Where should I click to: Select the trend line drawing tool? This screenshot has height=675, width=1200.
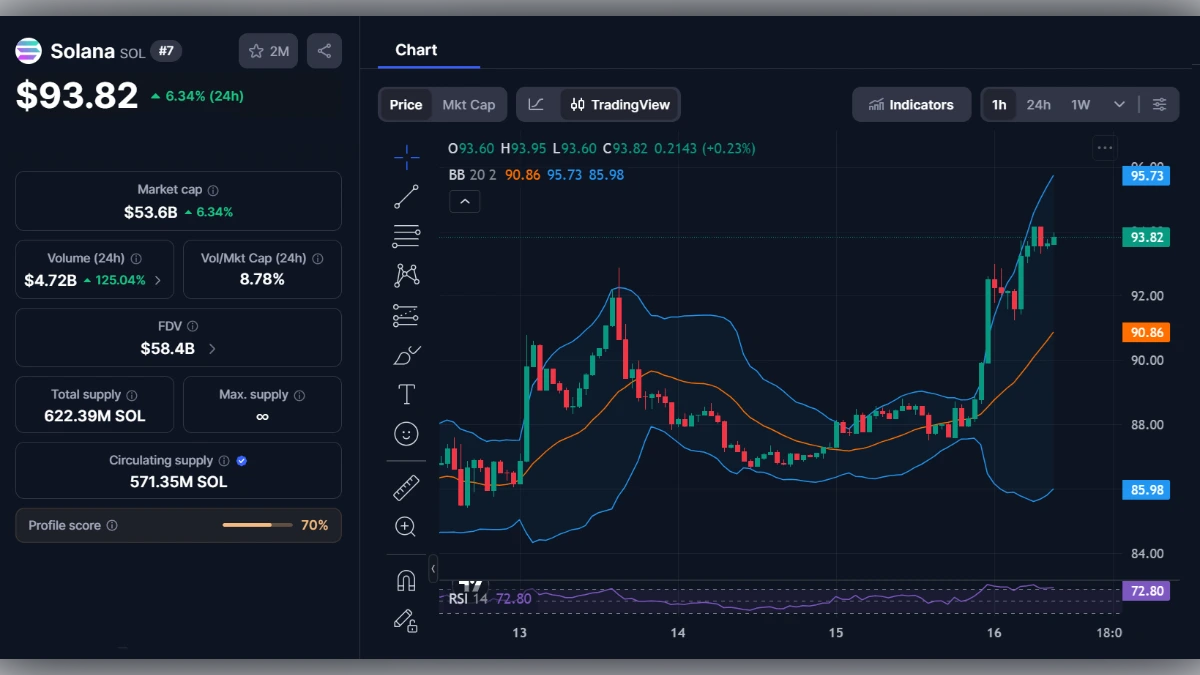tap(405, 196)
